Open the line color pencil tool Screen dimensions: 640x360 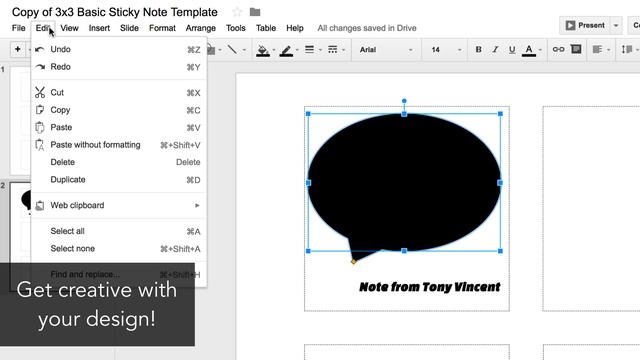pos(286,50)
